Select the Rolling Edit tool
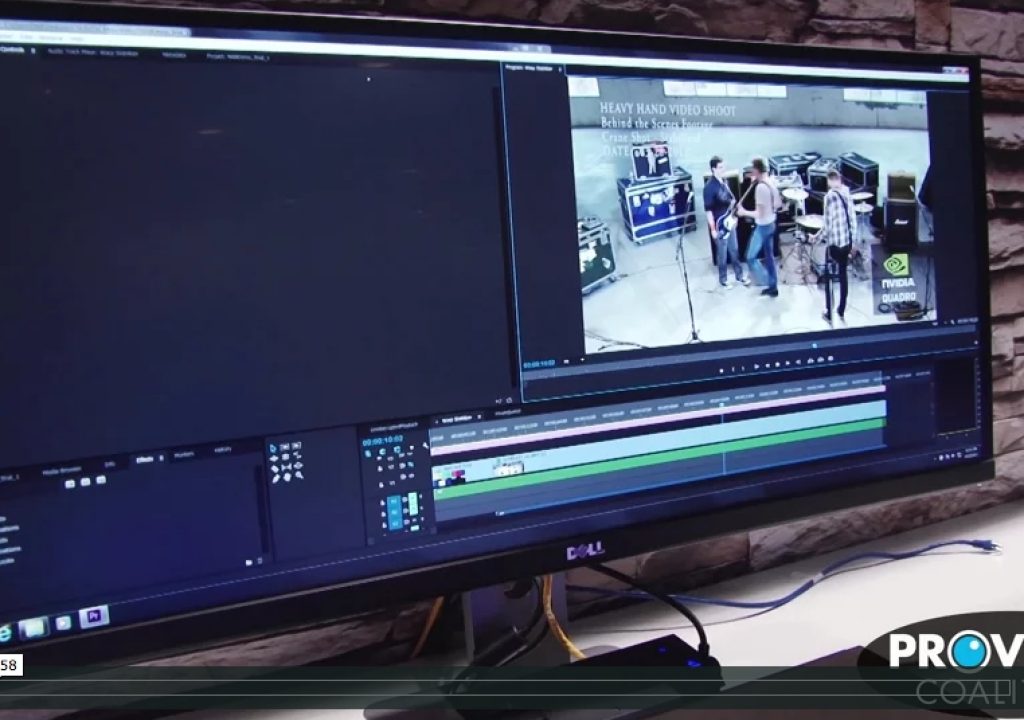Image resolution: width=1024 pixels, height=720 pixels. coord(286,457)
